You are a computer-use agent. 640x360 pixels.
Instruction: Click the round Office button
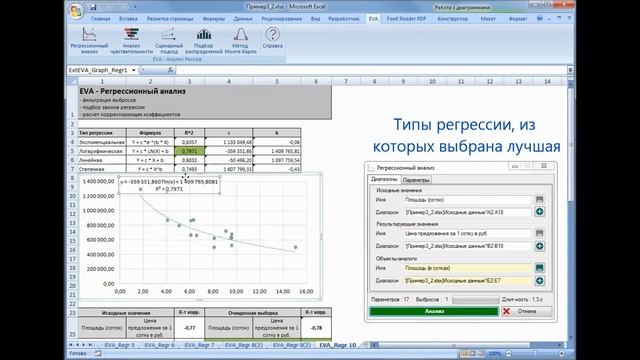[x=76, y=11]
